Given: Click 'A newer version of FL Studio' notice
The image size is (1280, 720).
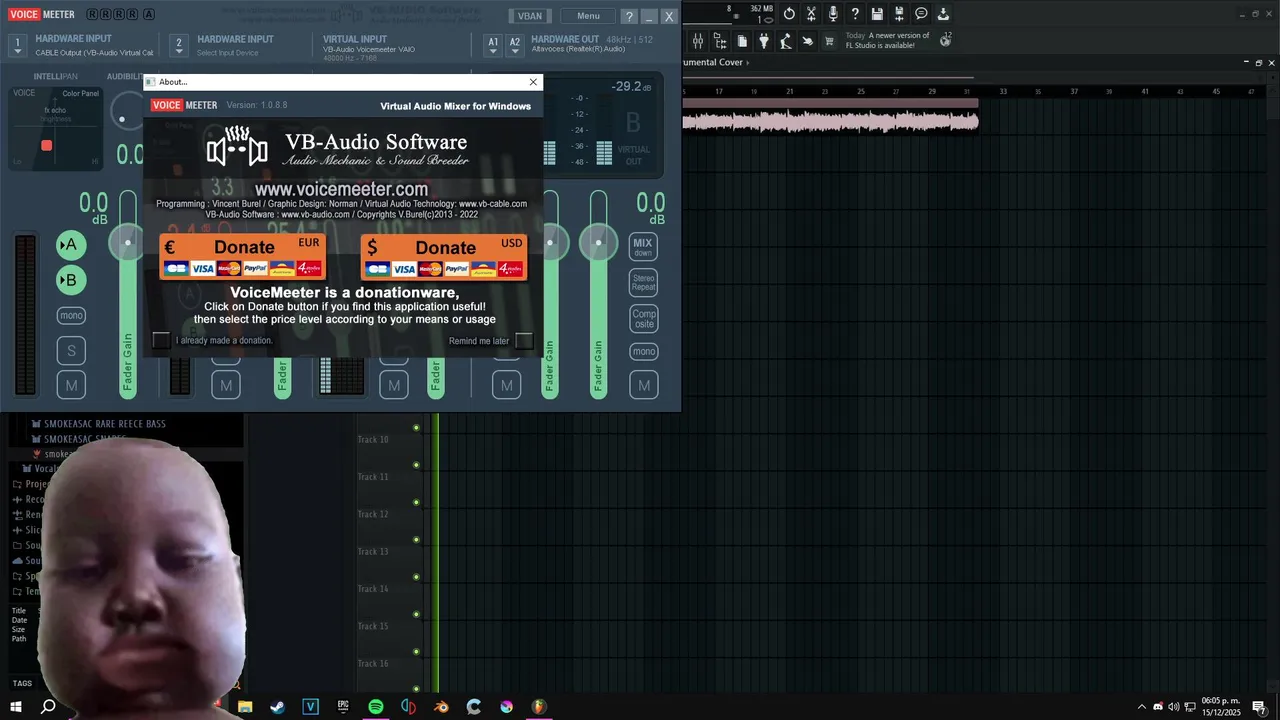Looking at the screenshot, I should tap(887, 40).
